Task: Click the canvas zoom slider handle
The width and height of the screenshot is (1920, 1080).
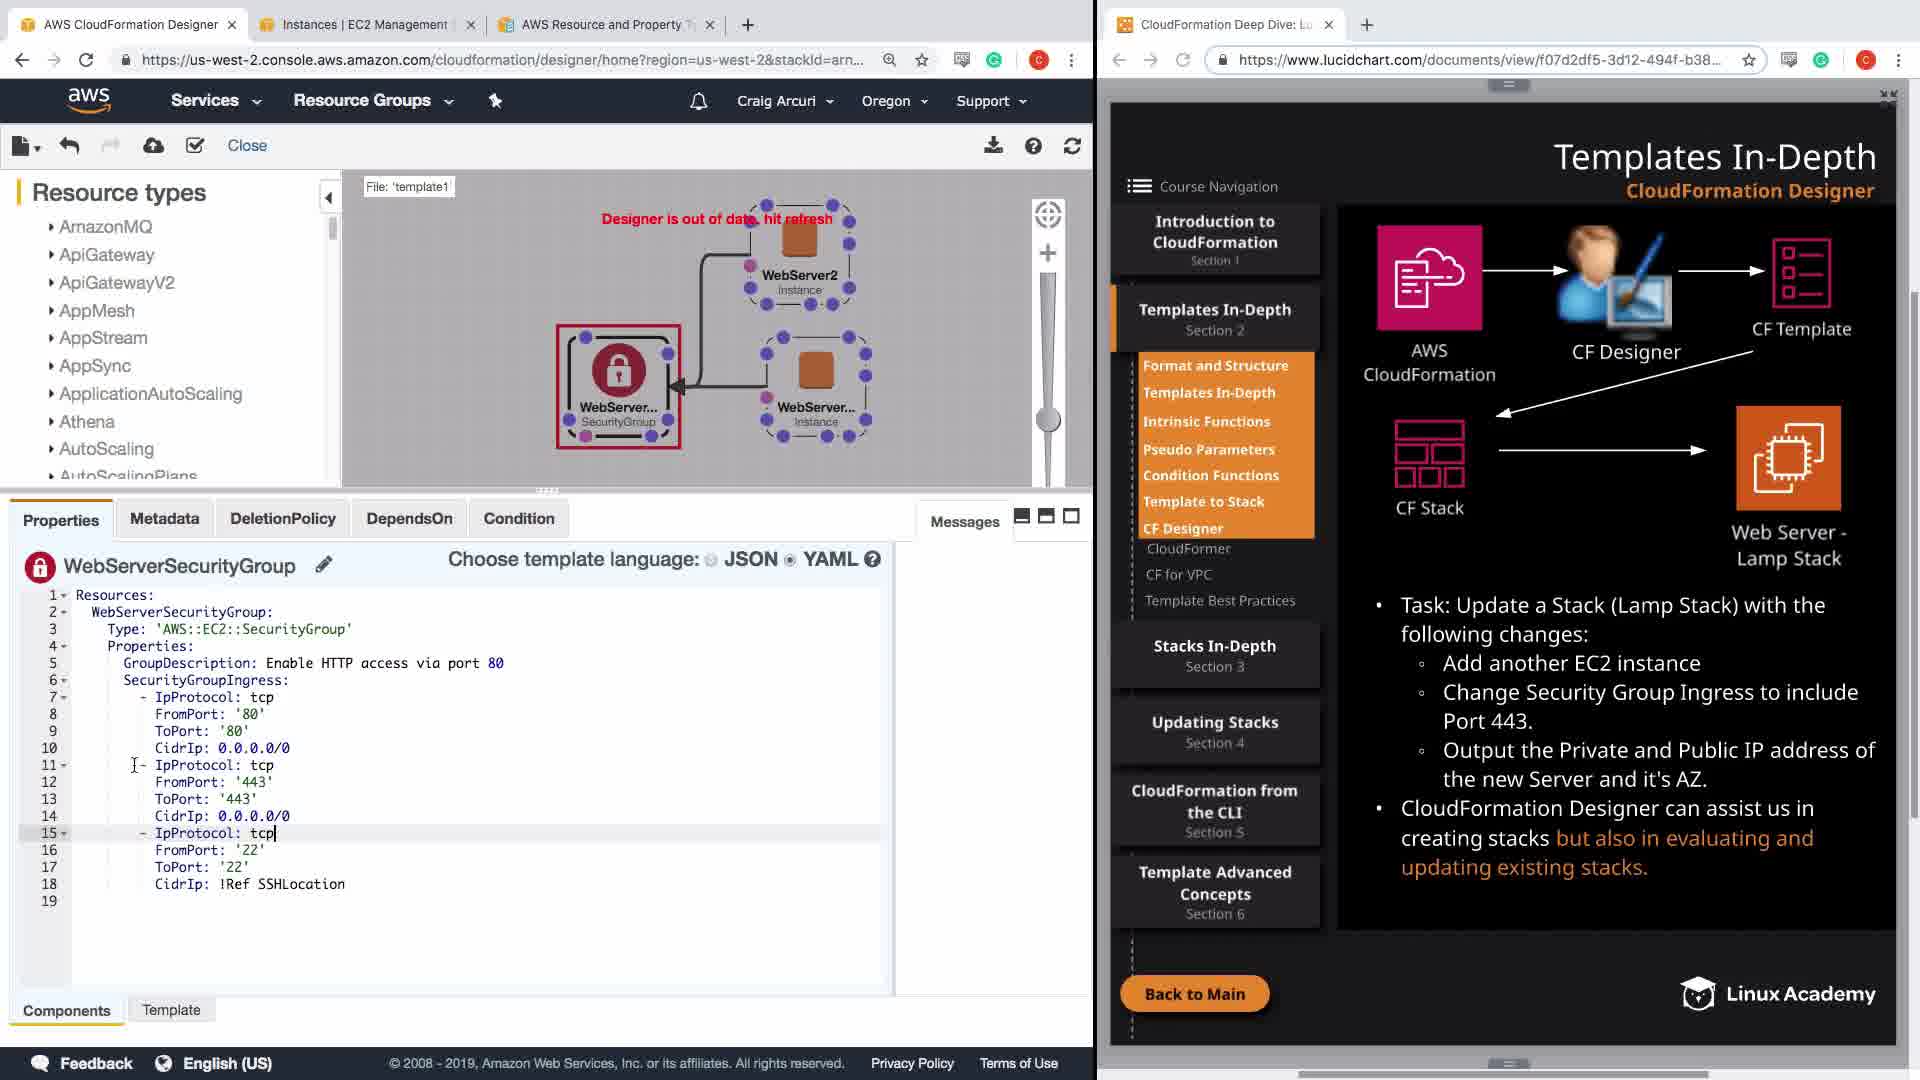Action: click(x=1048, y=420)
